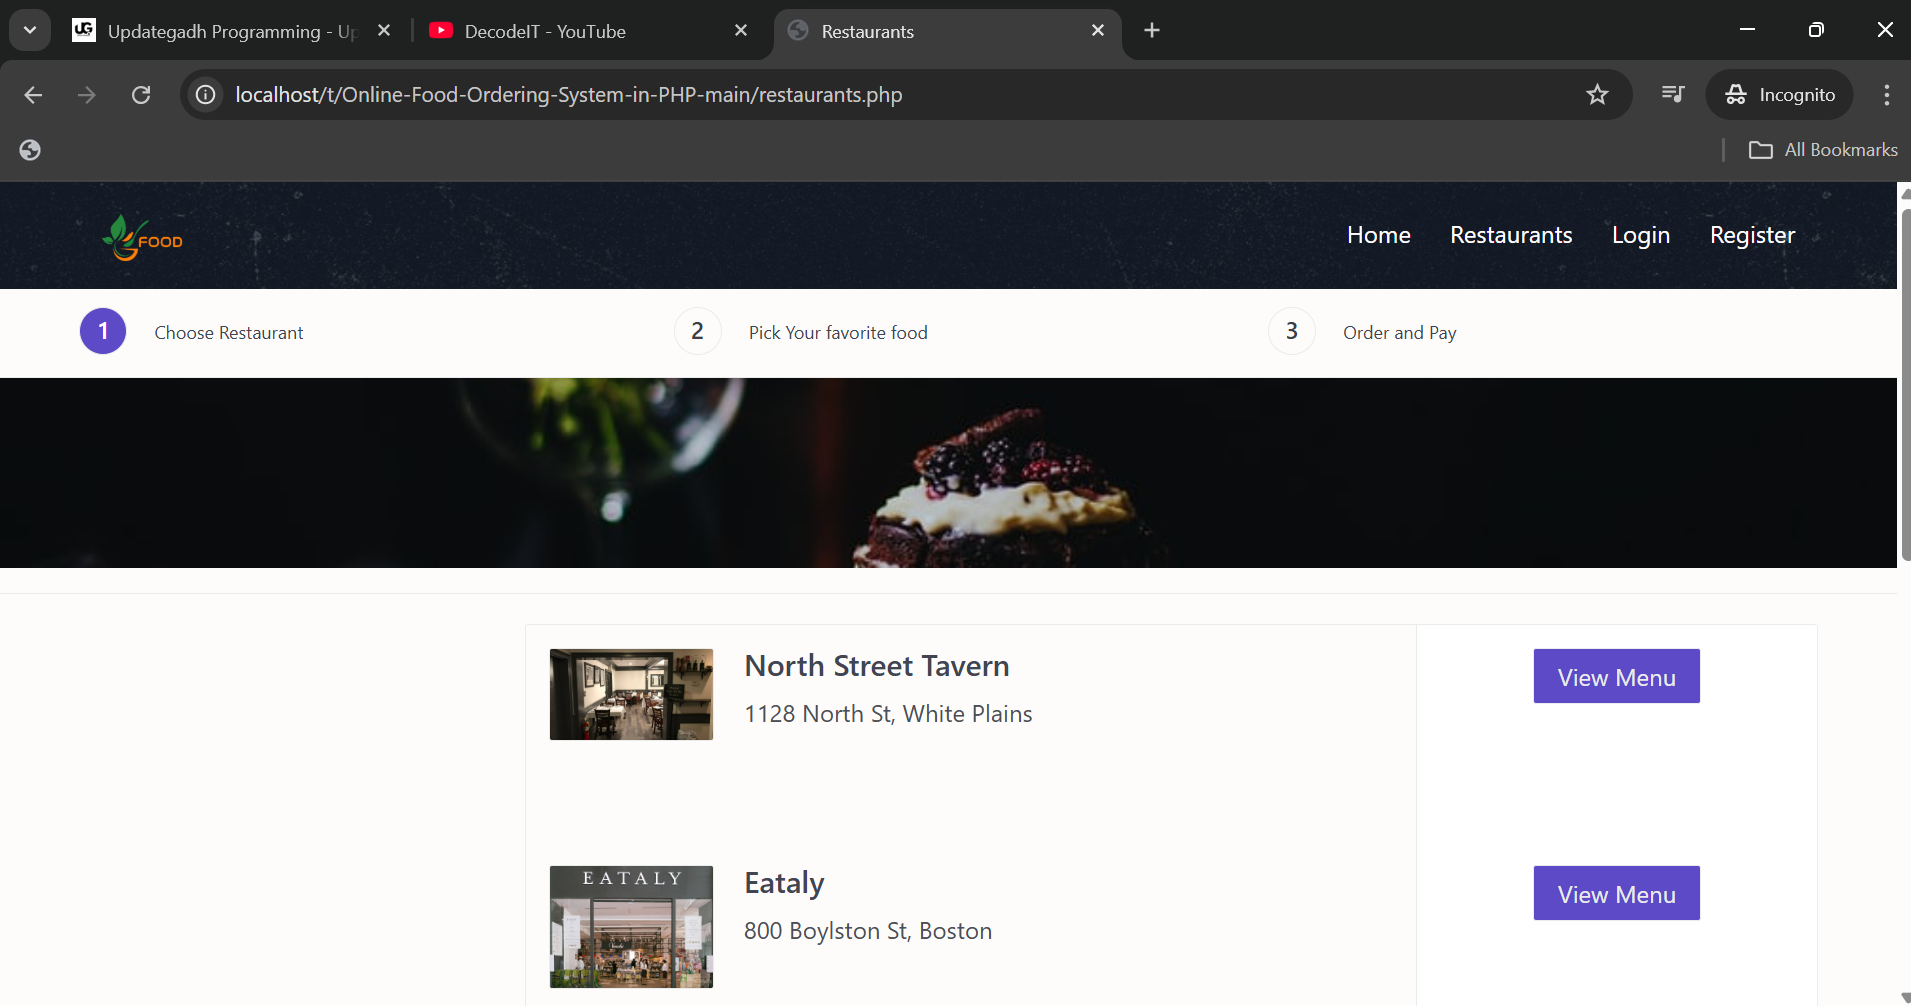Click step 1 circle Choose Restaurant
The image size is (1911, 1006).
point(103,331)
